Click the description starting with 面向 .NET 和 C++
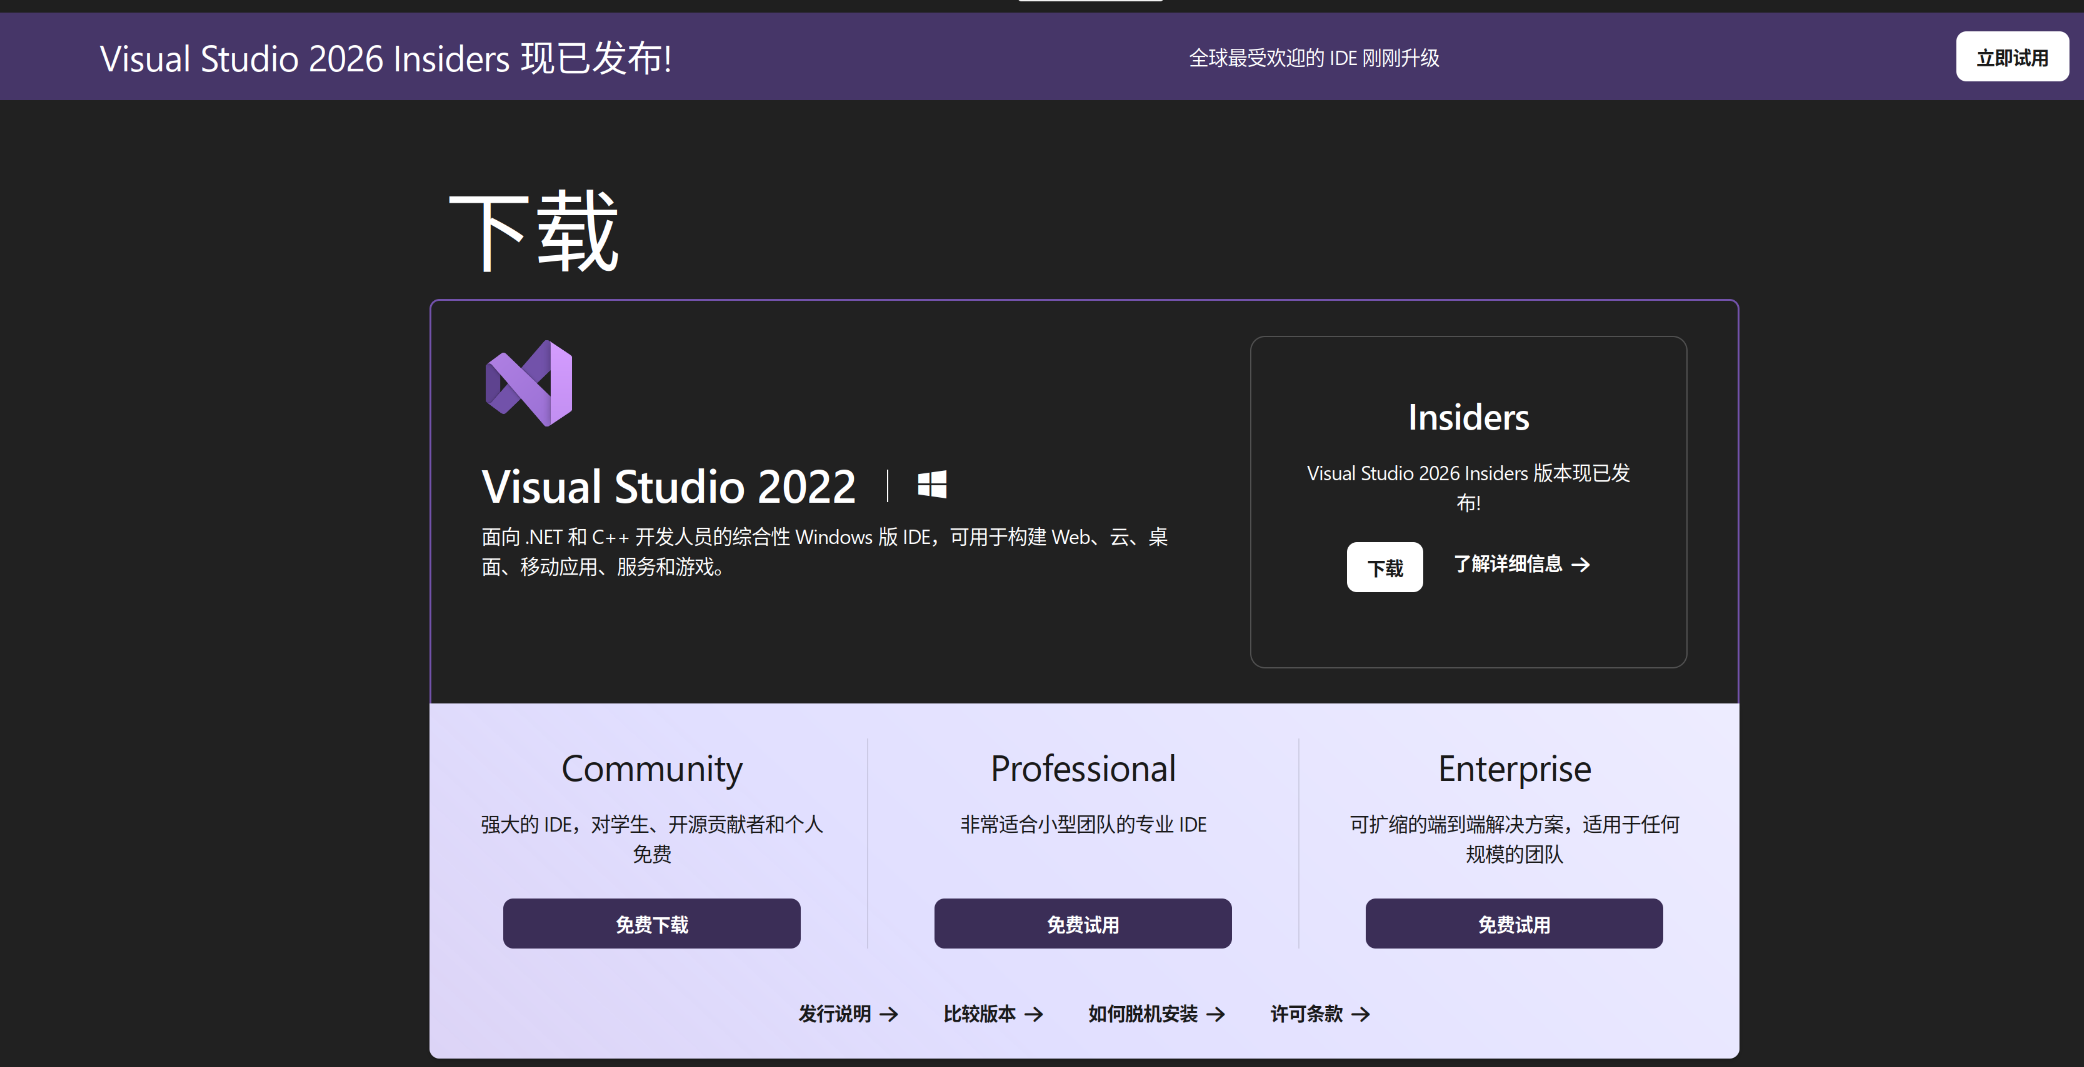This screenshot has width=2084, height=1067. coord(825,552)
